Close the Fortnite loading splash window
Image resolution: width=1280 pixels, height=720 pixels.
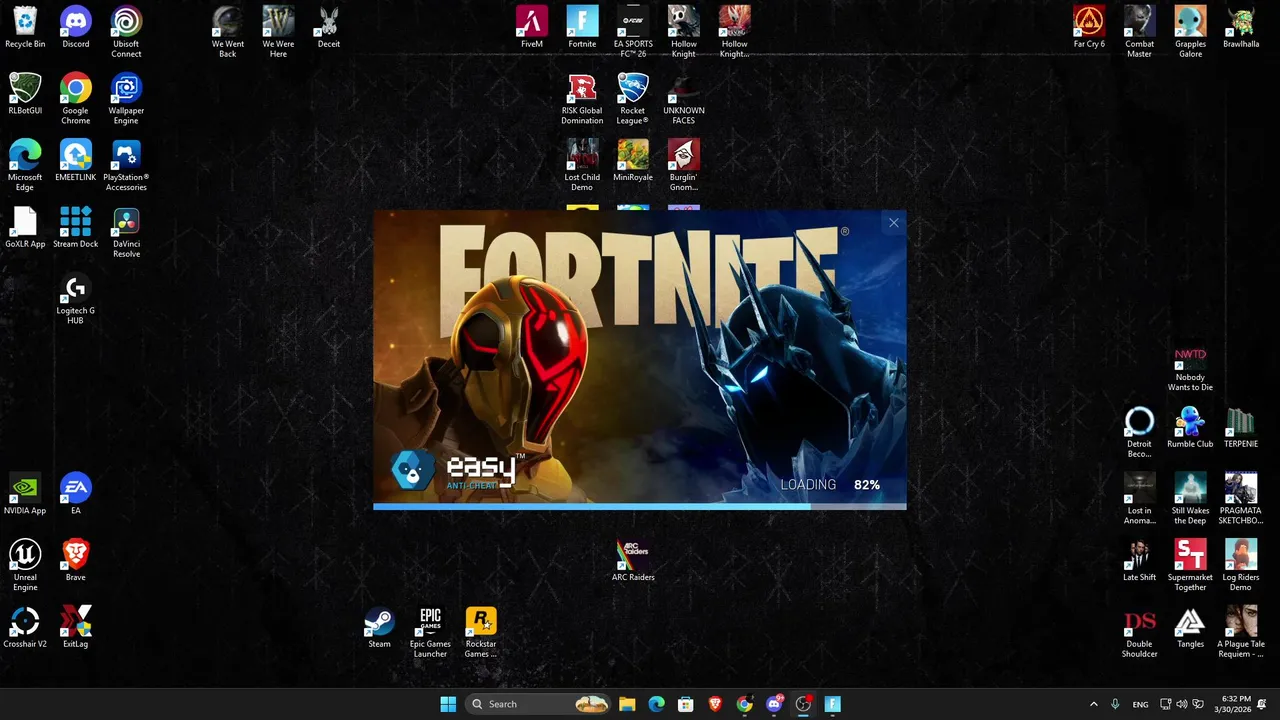pos(894,223)
